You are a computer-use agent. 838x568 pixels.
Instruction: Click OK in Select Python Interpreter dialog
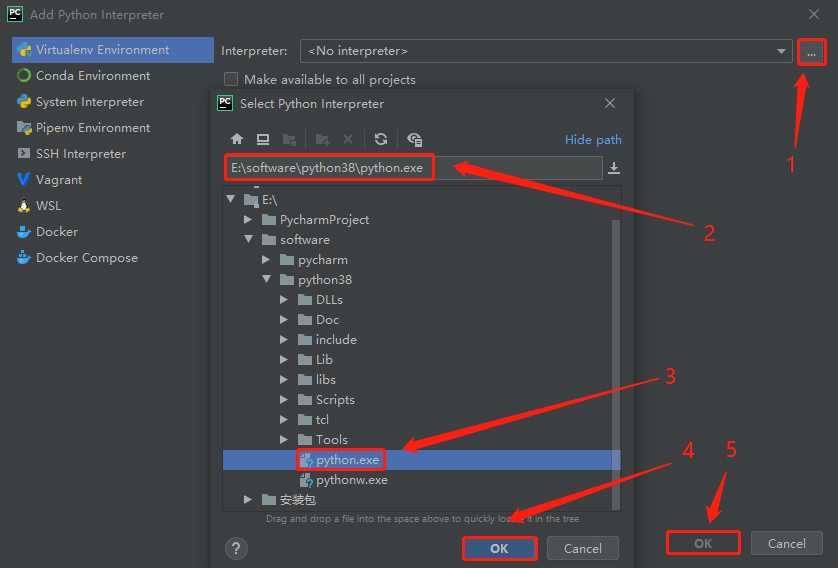[x=499, y=548]
